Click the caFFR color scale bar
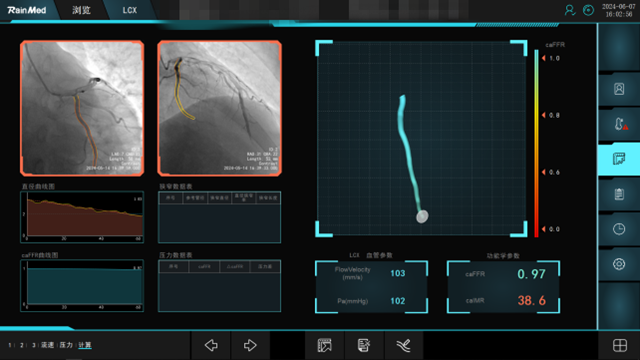The width and height of the screenshot is (640, 360). pyautogui.click(x=536, y=144)
